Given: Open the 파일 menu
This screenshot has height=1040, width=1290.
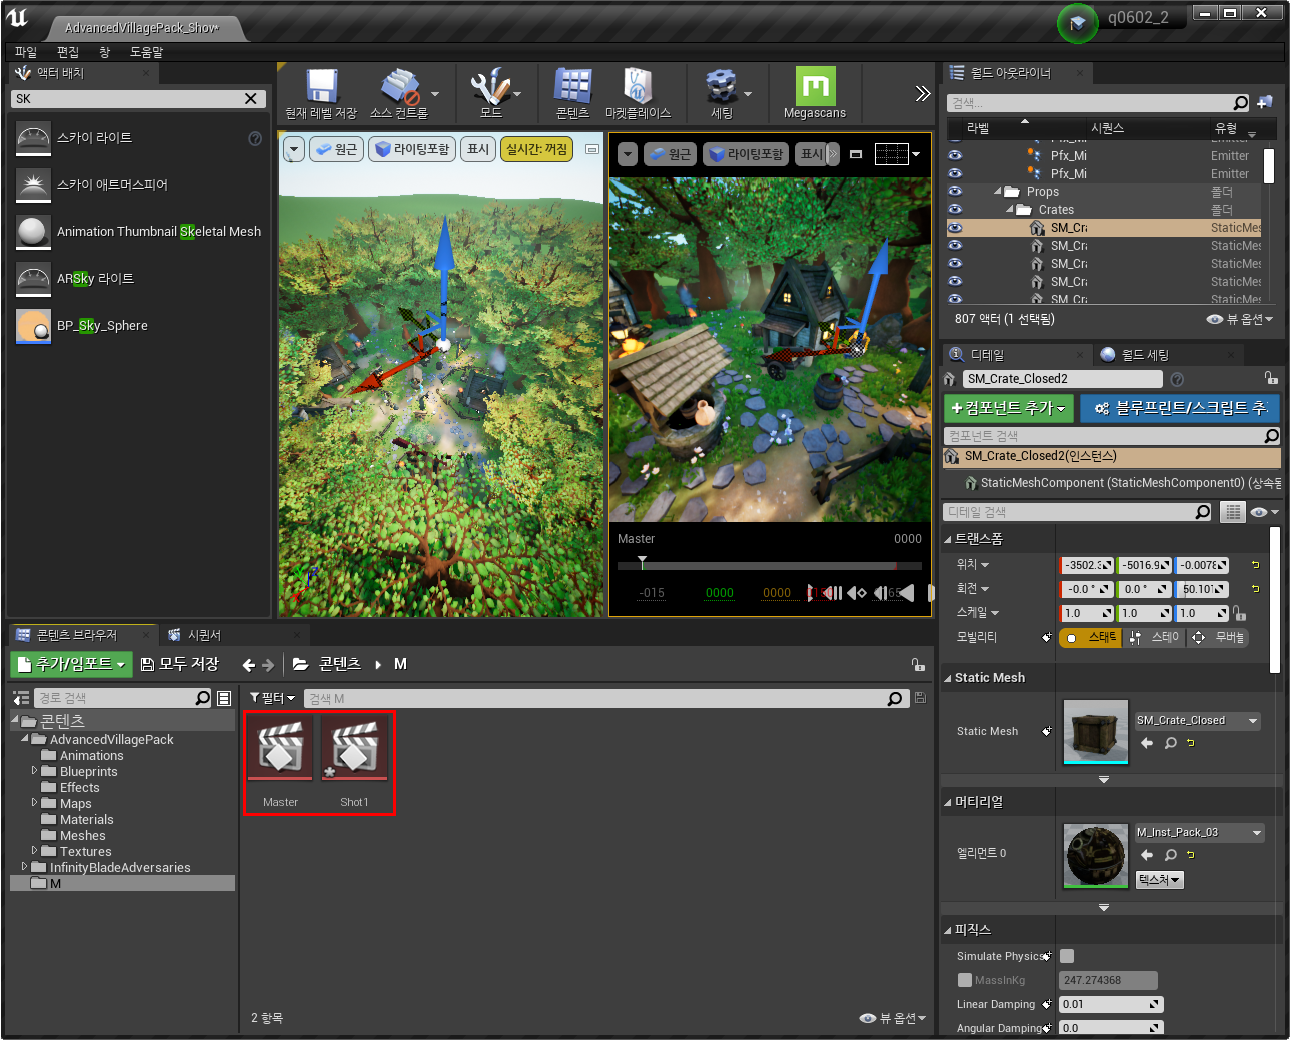Looking at the screenshot, I should (x=26, y=52).
